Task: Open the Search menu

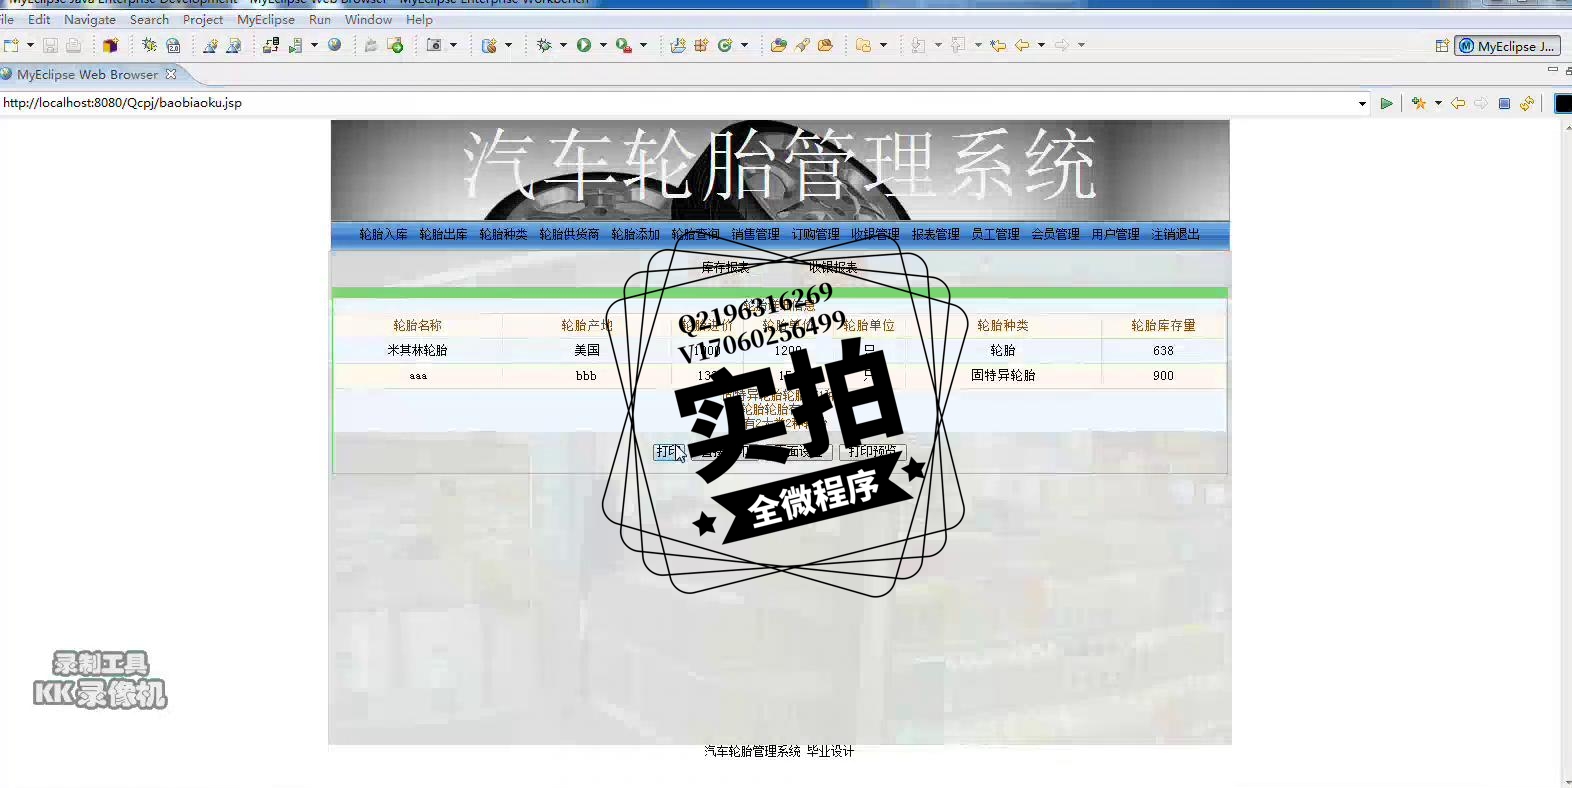Action: [x=149, y=19]
